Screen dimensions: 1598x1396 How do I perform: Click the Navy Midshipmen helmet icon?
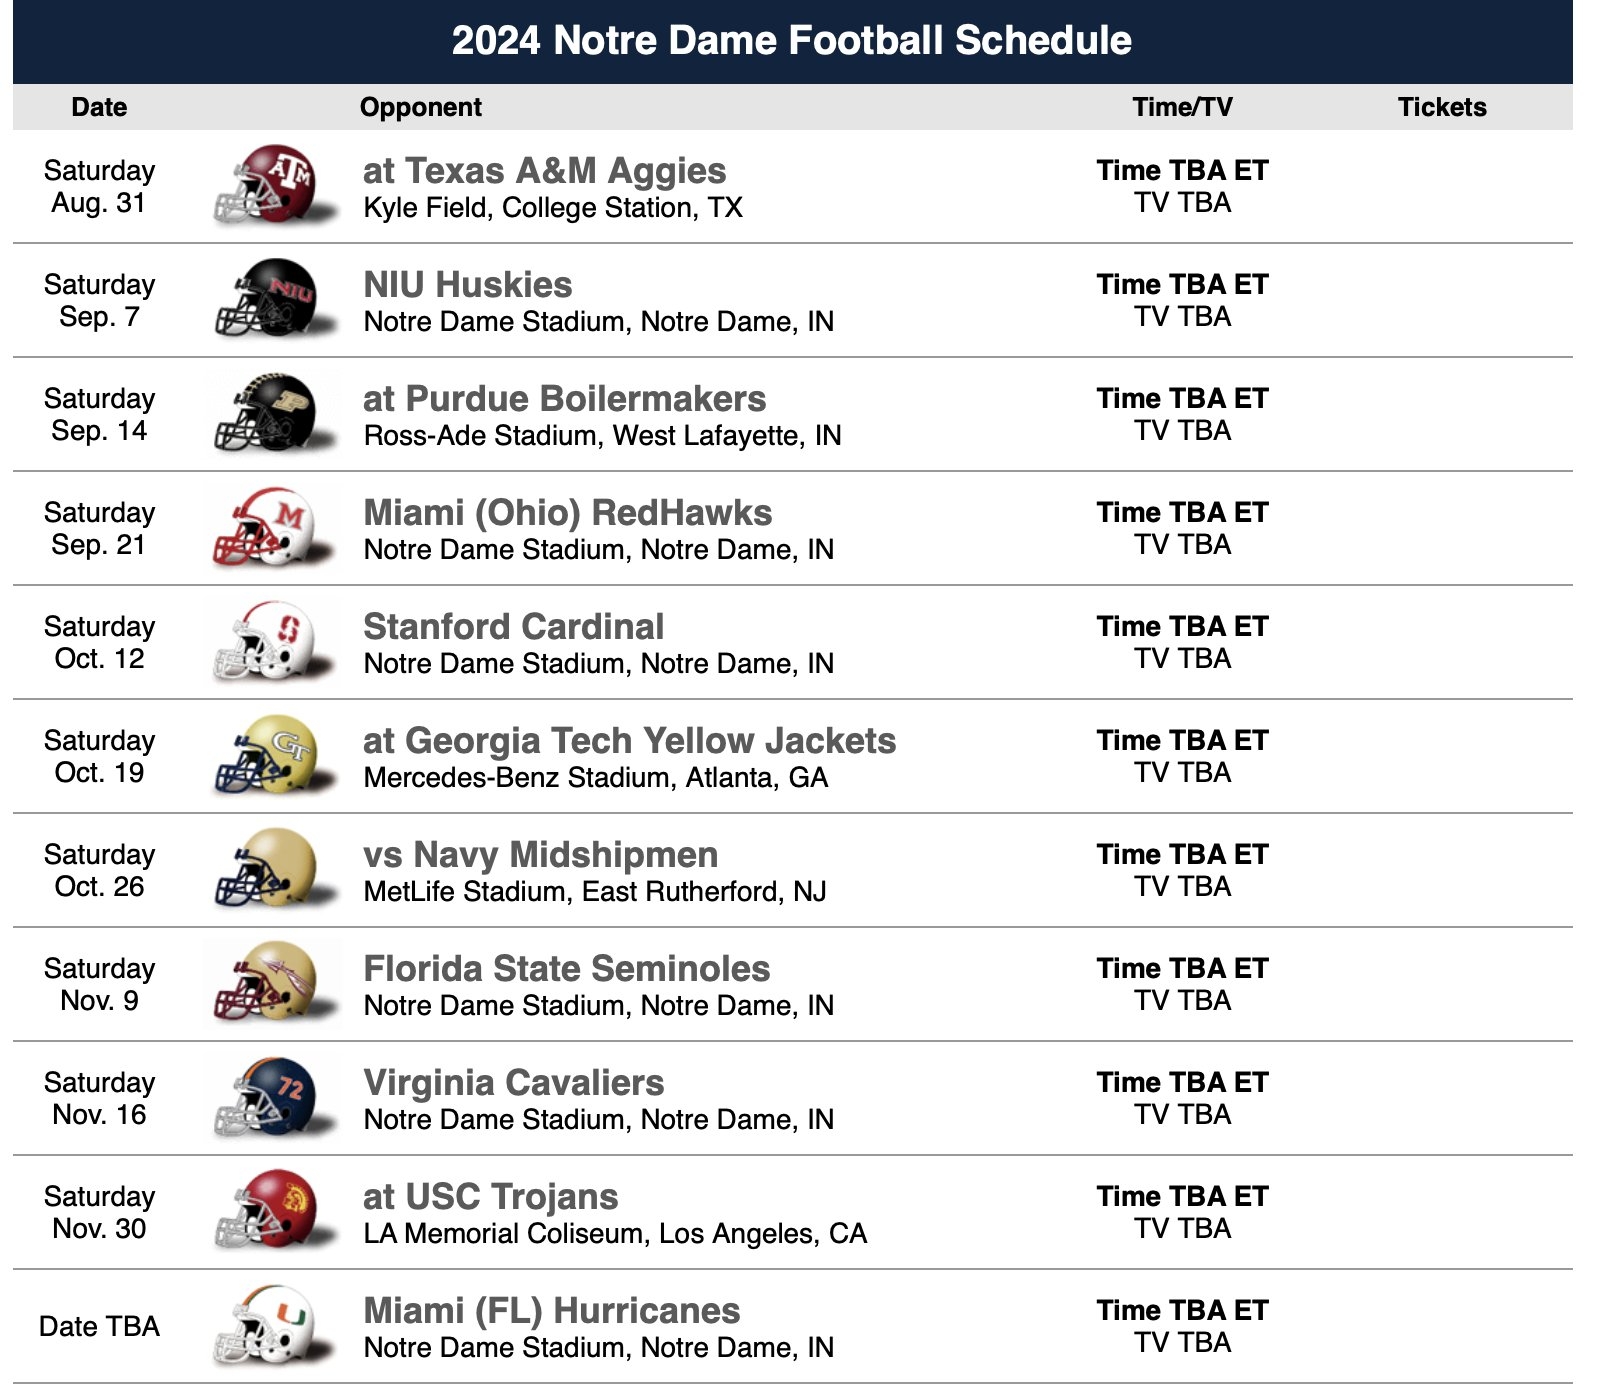[x=270, y=870]
